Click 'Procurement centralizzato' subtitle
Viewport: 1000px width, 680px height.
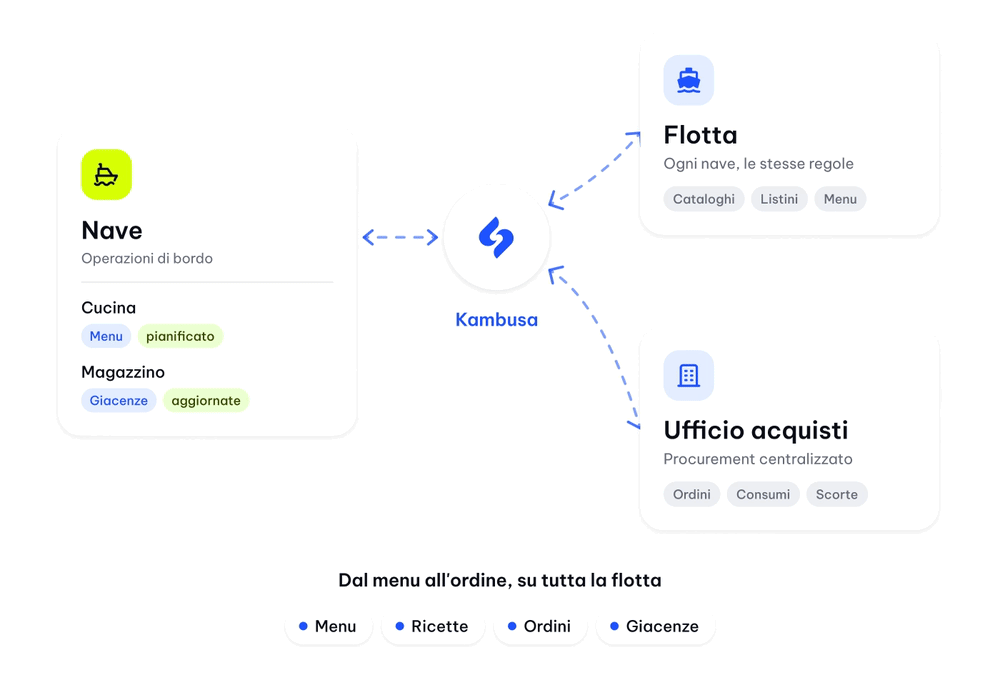pyautogui.click(x=758, y=459)
